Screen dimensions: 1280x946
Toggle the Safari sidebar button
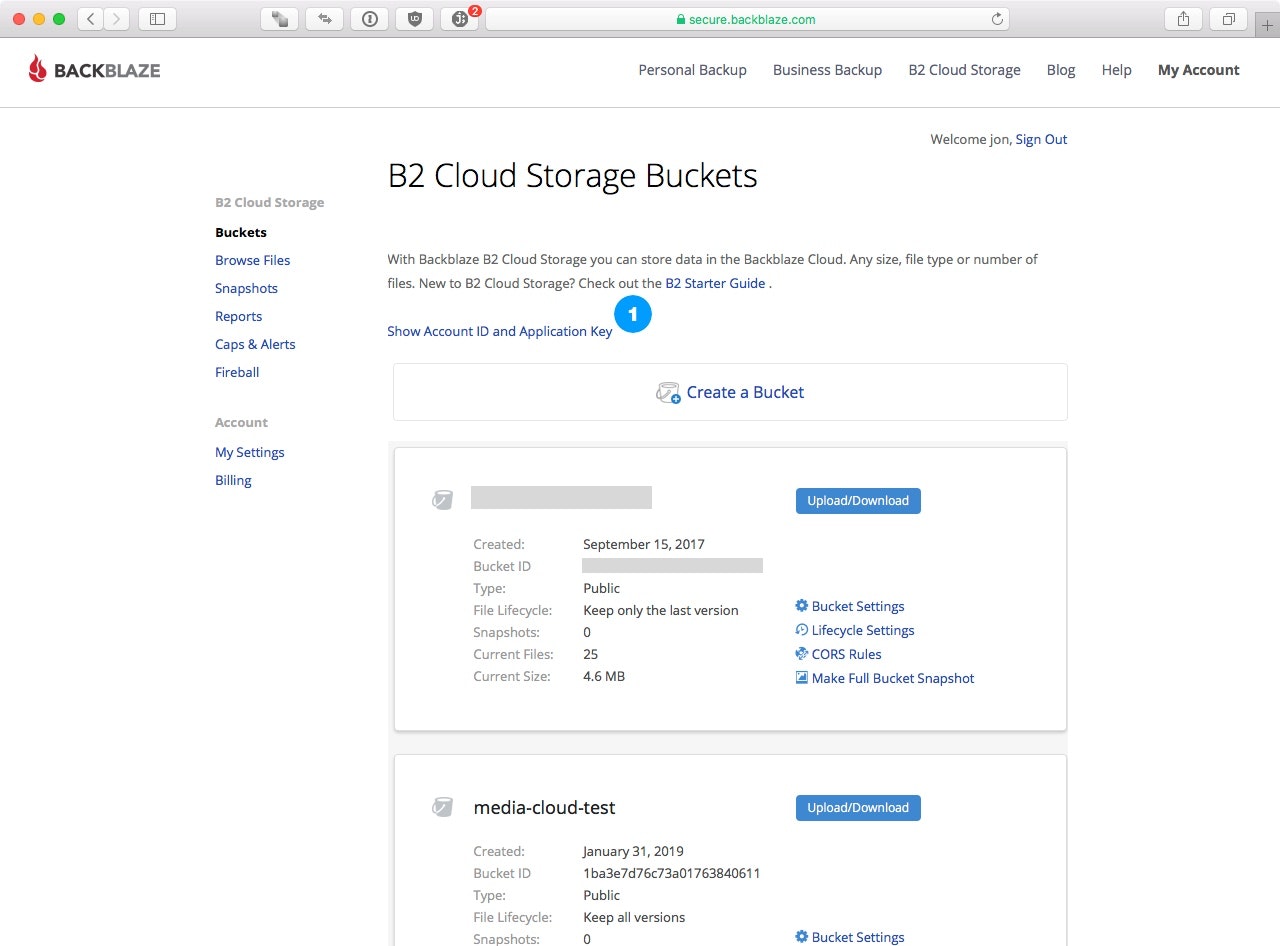tap(157, 18)
